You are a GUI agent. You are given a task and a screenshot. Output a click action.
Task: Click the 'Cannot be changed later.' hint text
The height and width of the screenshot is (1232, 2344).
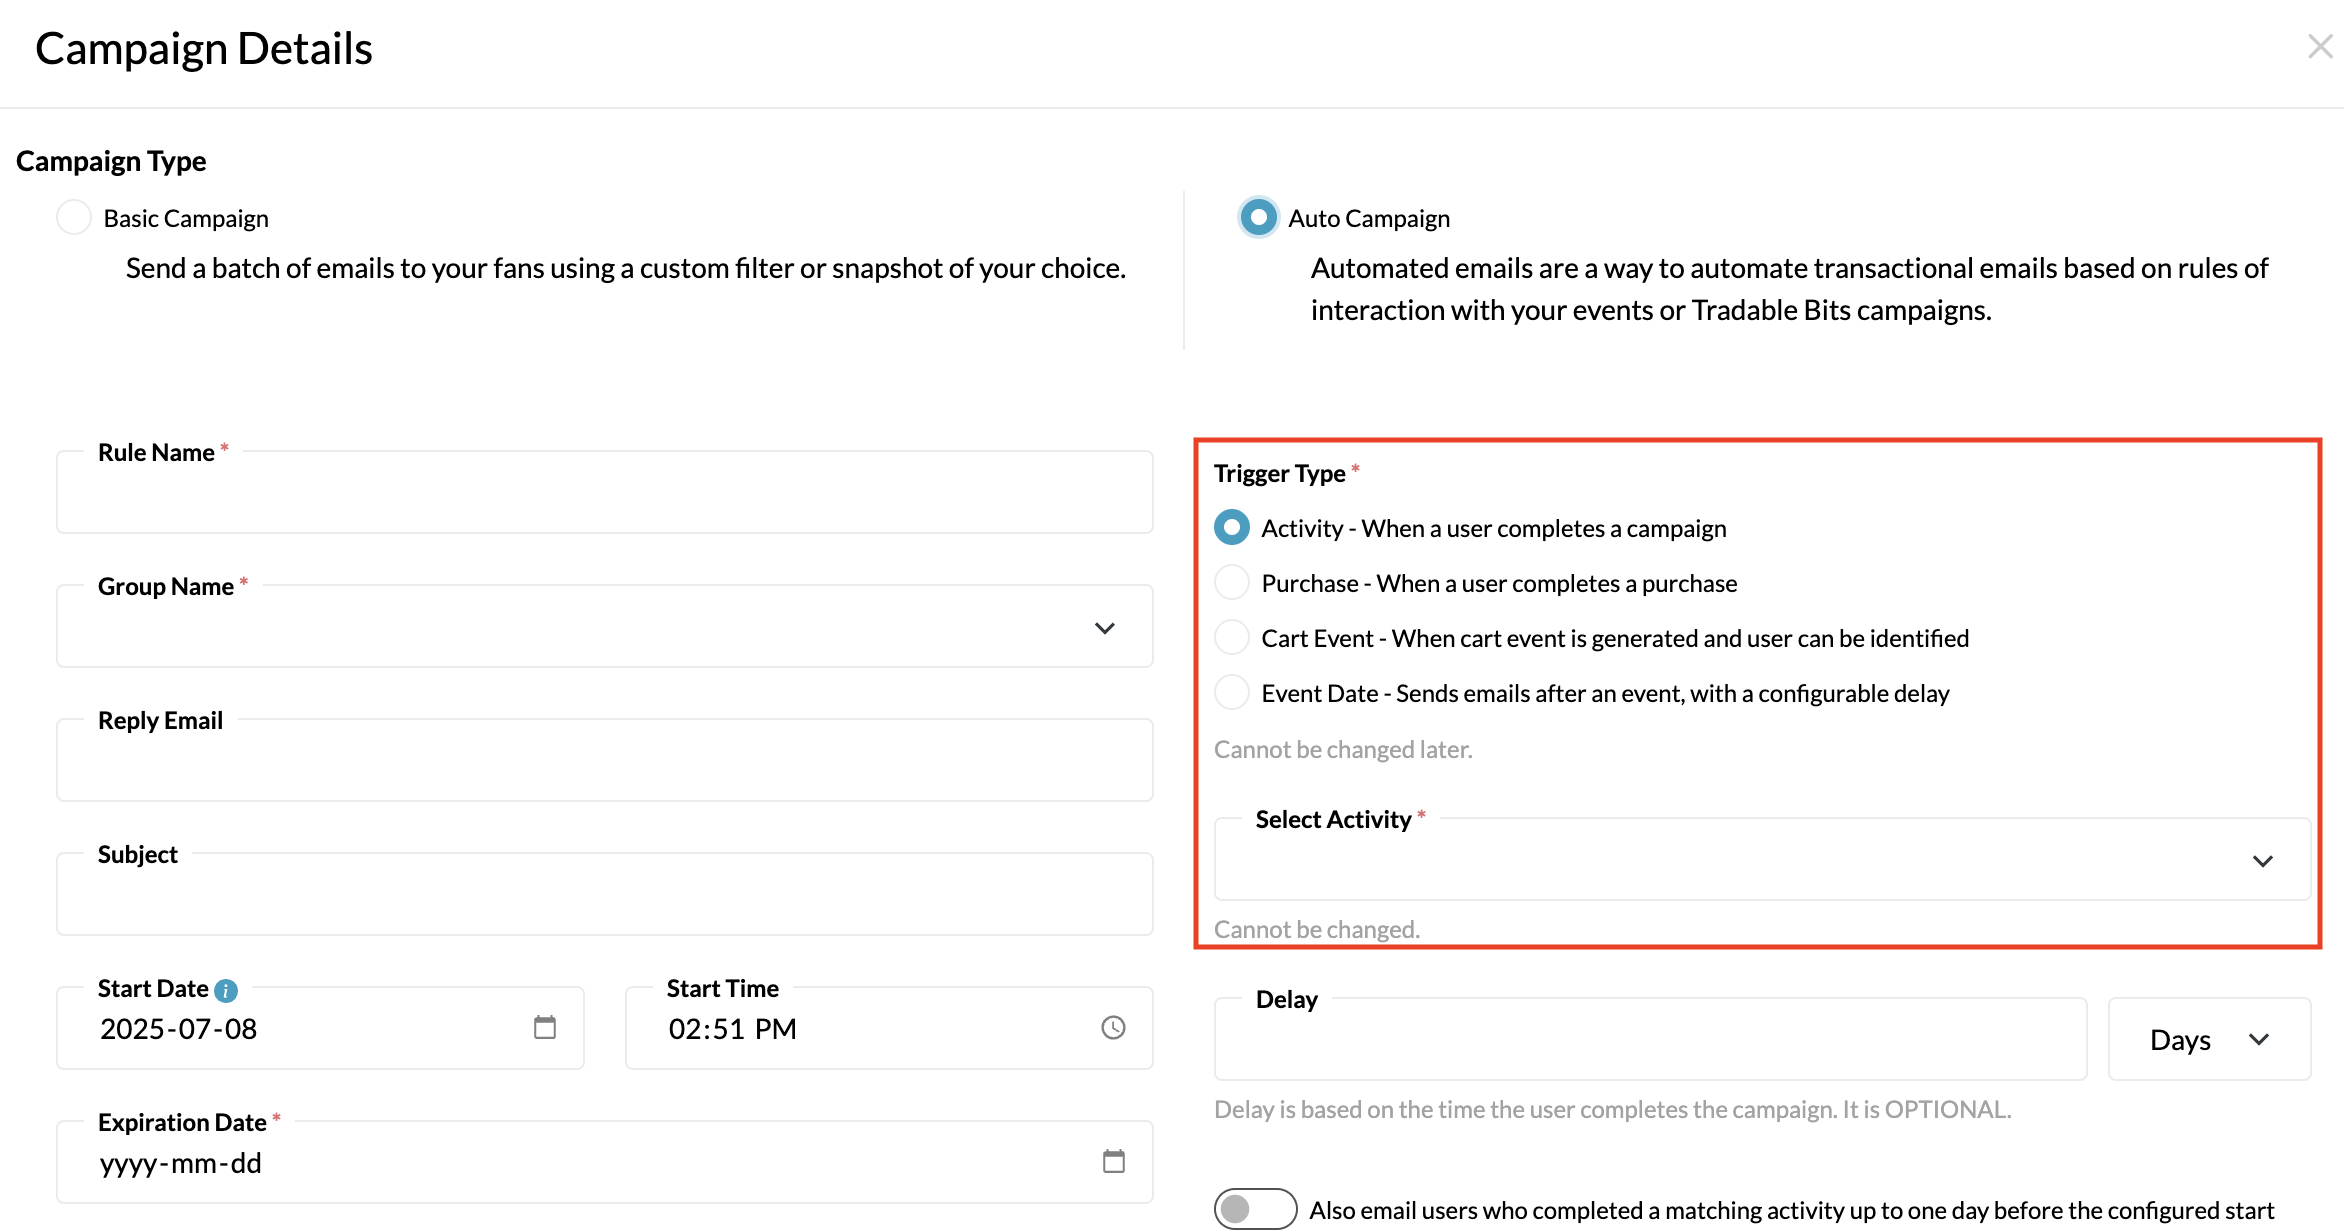click(x=1343, y=749)
